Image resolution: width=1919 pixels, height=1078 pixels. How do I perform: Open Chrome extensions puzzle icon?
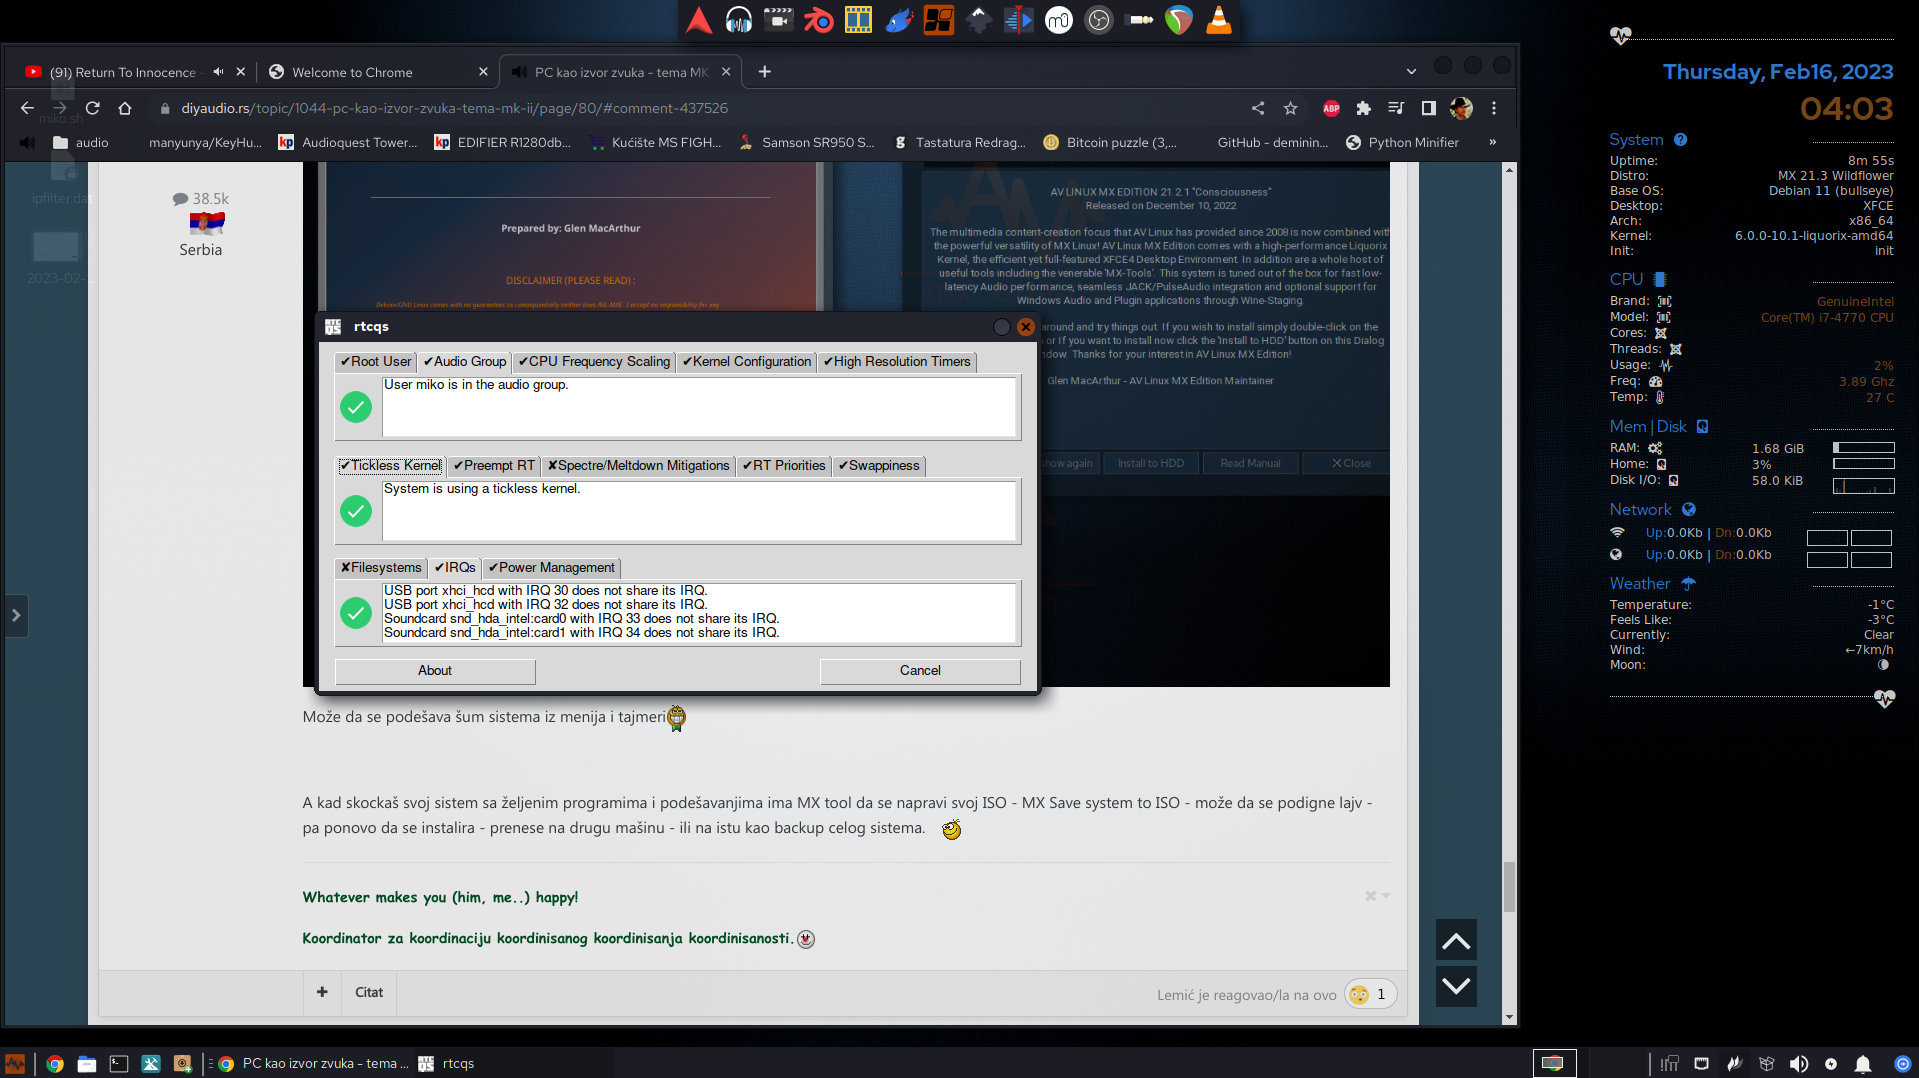tap(1363, 108)
